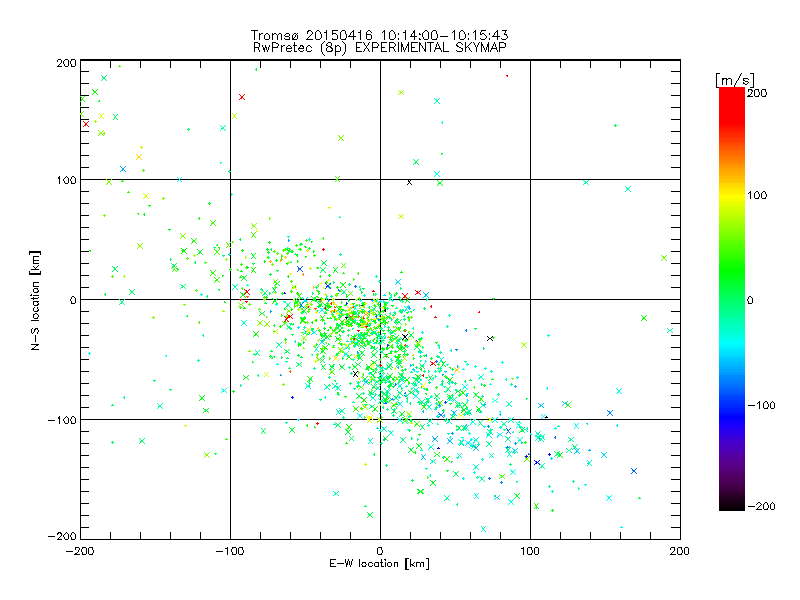The image size is (800, 600).
Task: Click the x-axis tick label '200'
Action: [x=680, y=551]
